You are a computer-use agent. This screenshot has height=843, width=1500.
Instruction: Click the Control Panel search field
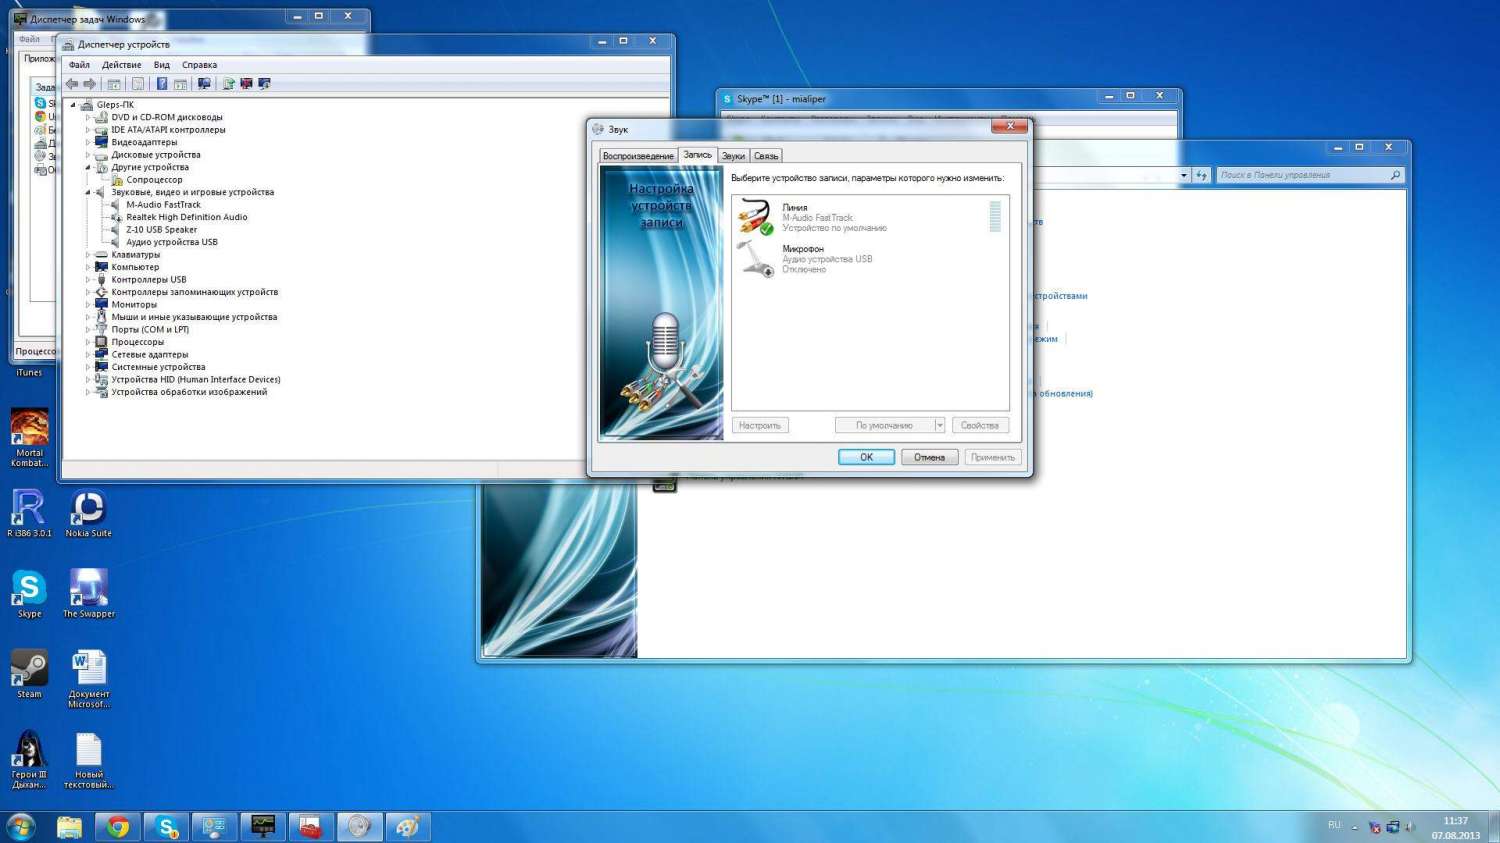pyautogui.click(x=1301, y=175)
